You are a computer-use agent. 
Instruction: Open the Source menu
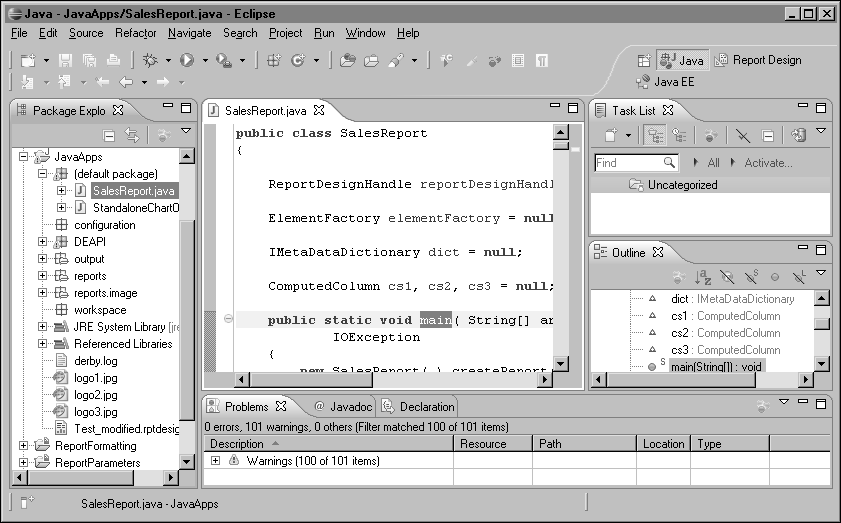click(86, 33)
